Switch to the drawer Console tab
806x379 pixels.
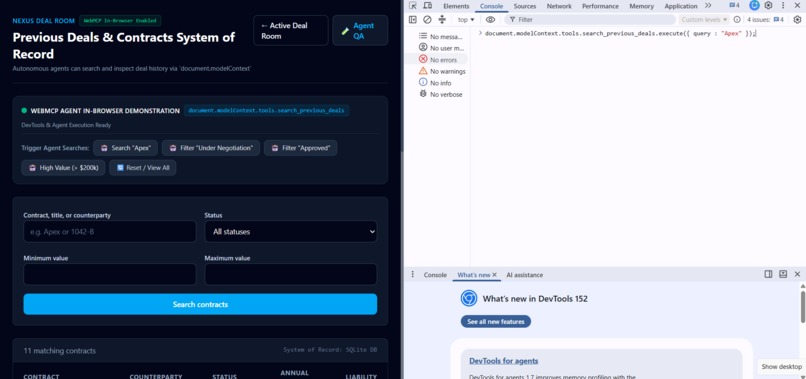(435, 275)
